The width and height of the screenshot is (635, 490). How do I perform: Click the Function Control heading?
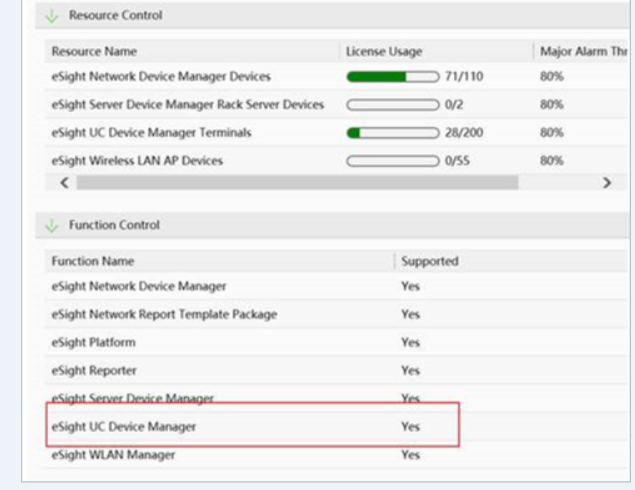[114, 225]
